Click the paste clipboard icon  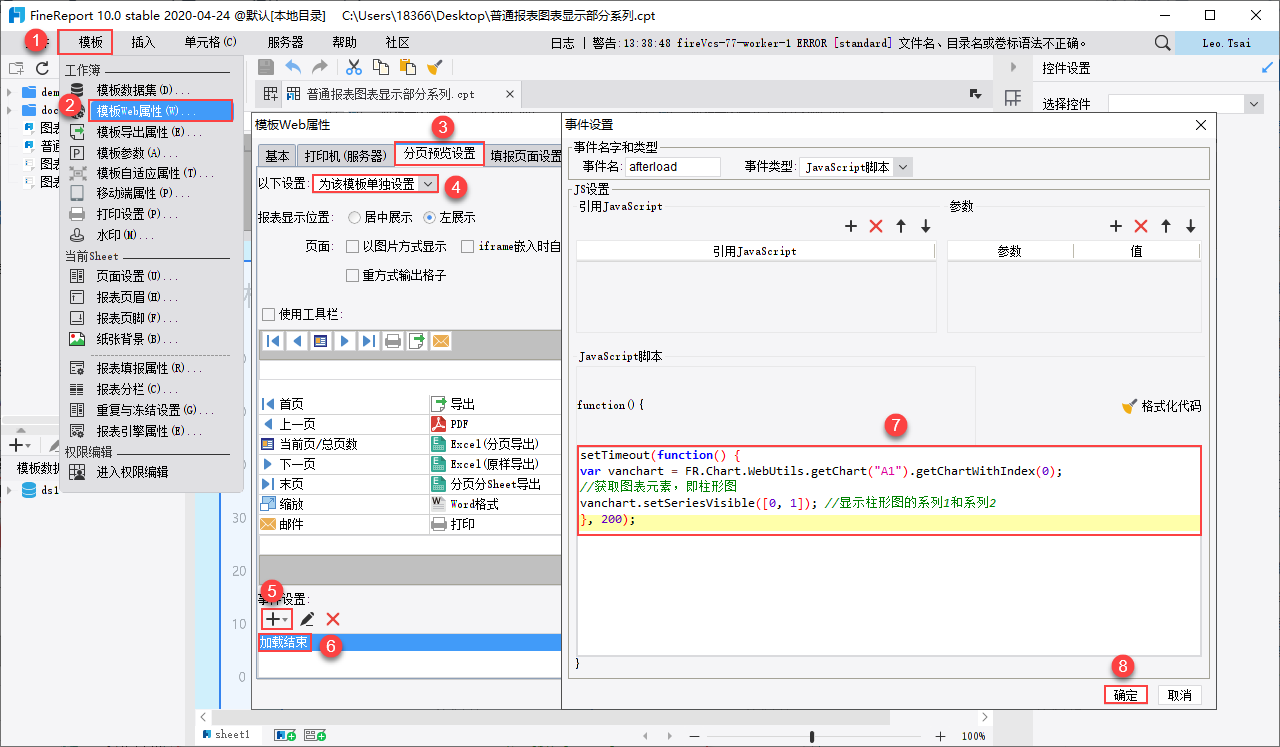tap(408, 67)
